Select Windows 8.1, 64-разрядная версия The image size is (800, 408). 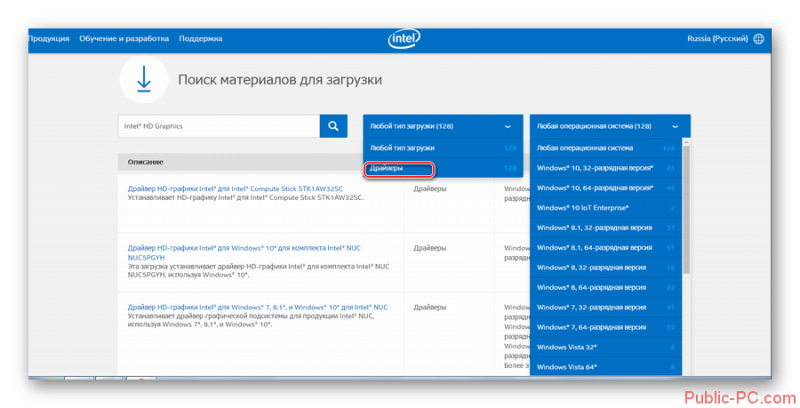click(606, 247)
